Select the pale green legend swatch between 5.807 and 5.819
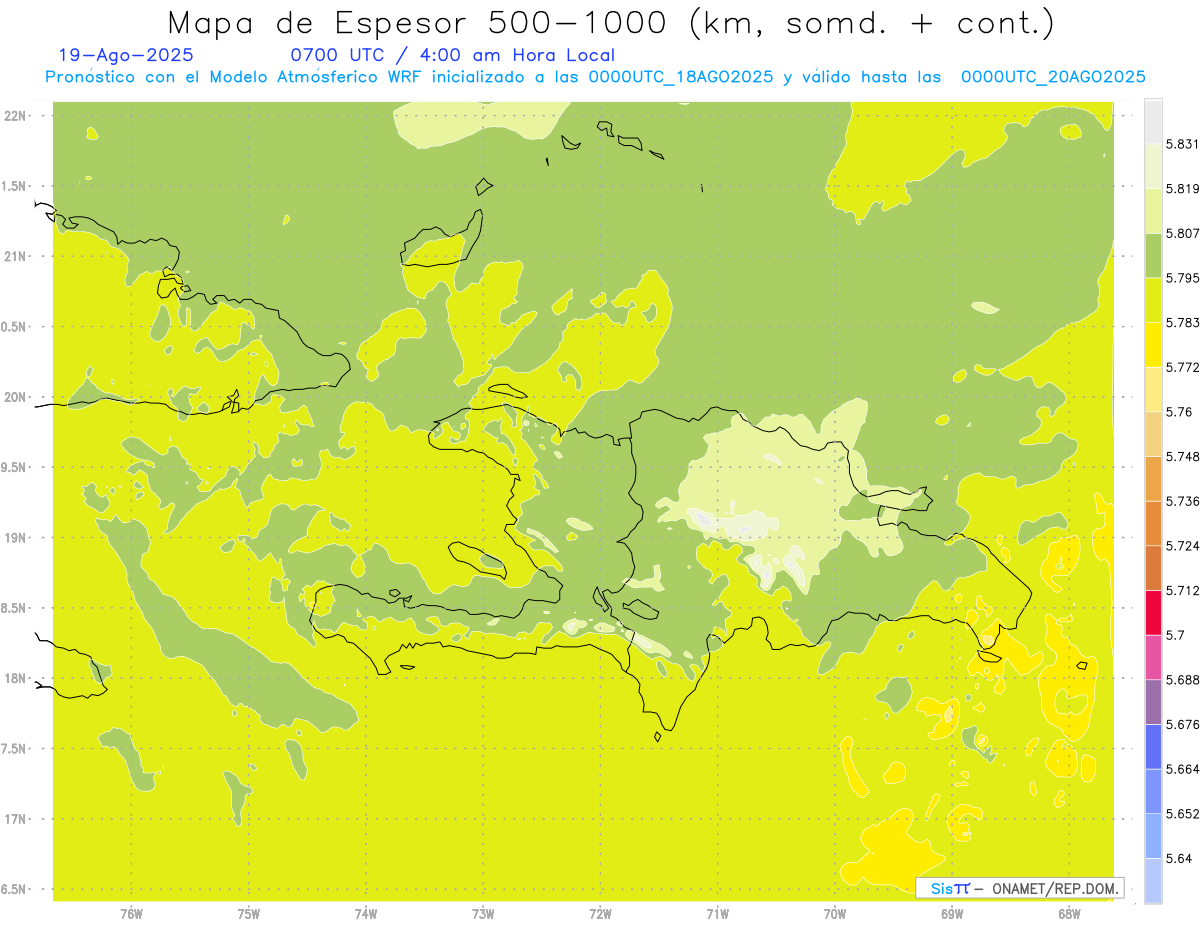The image size is (1200, 927). click(x=1153, y=211)
